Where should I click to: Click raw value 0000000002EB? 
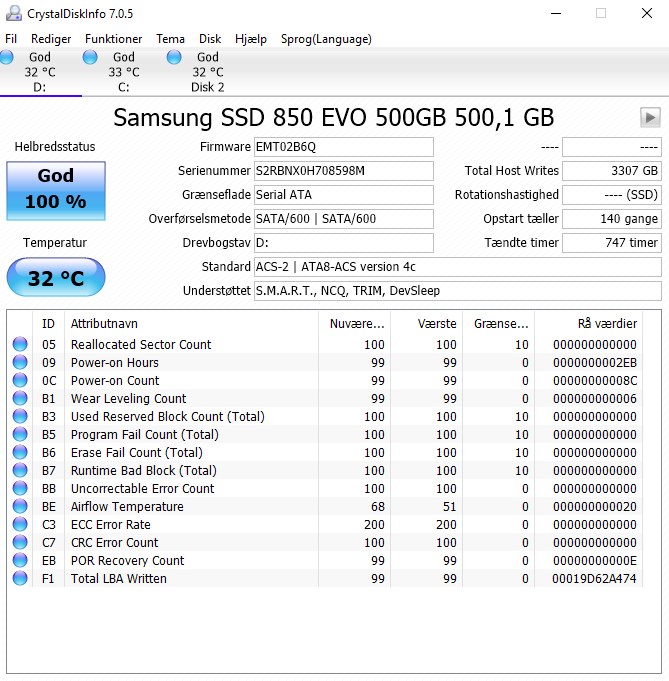click(x=595, y=362)
